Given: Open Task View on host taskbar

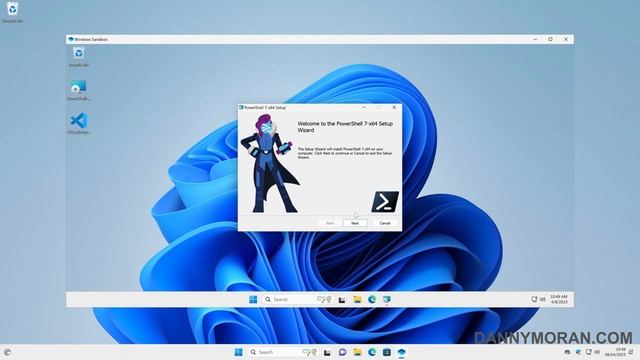Looking at the screenshot, I should point(327,352).
